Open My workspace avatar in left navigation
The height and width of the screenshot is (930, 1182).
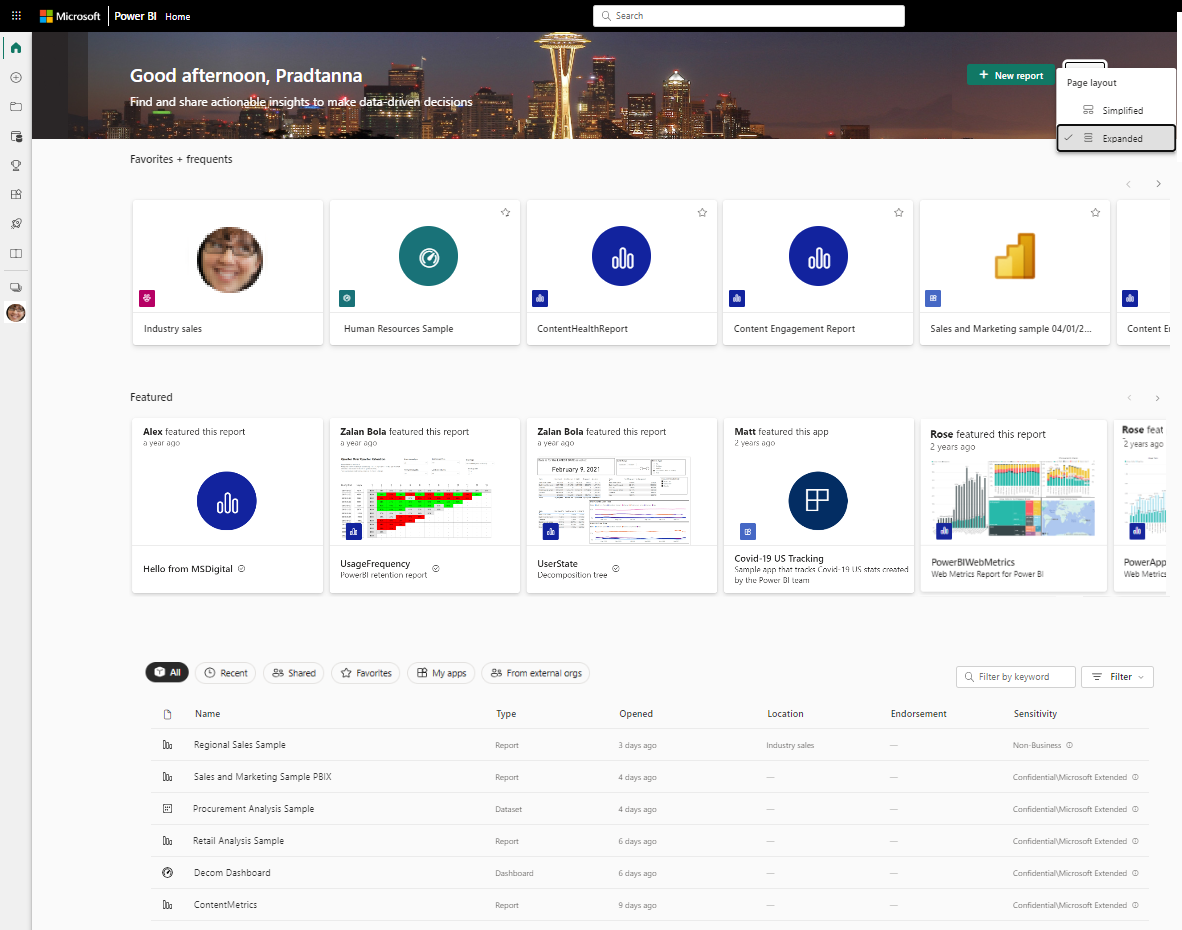(16, 313)
